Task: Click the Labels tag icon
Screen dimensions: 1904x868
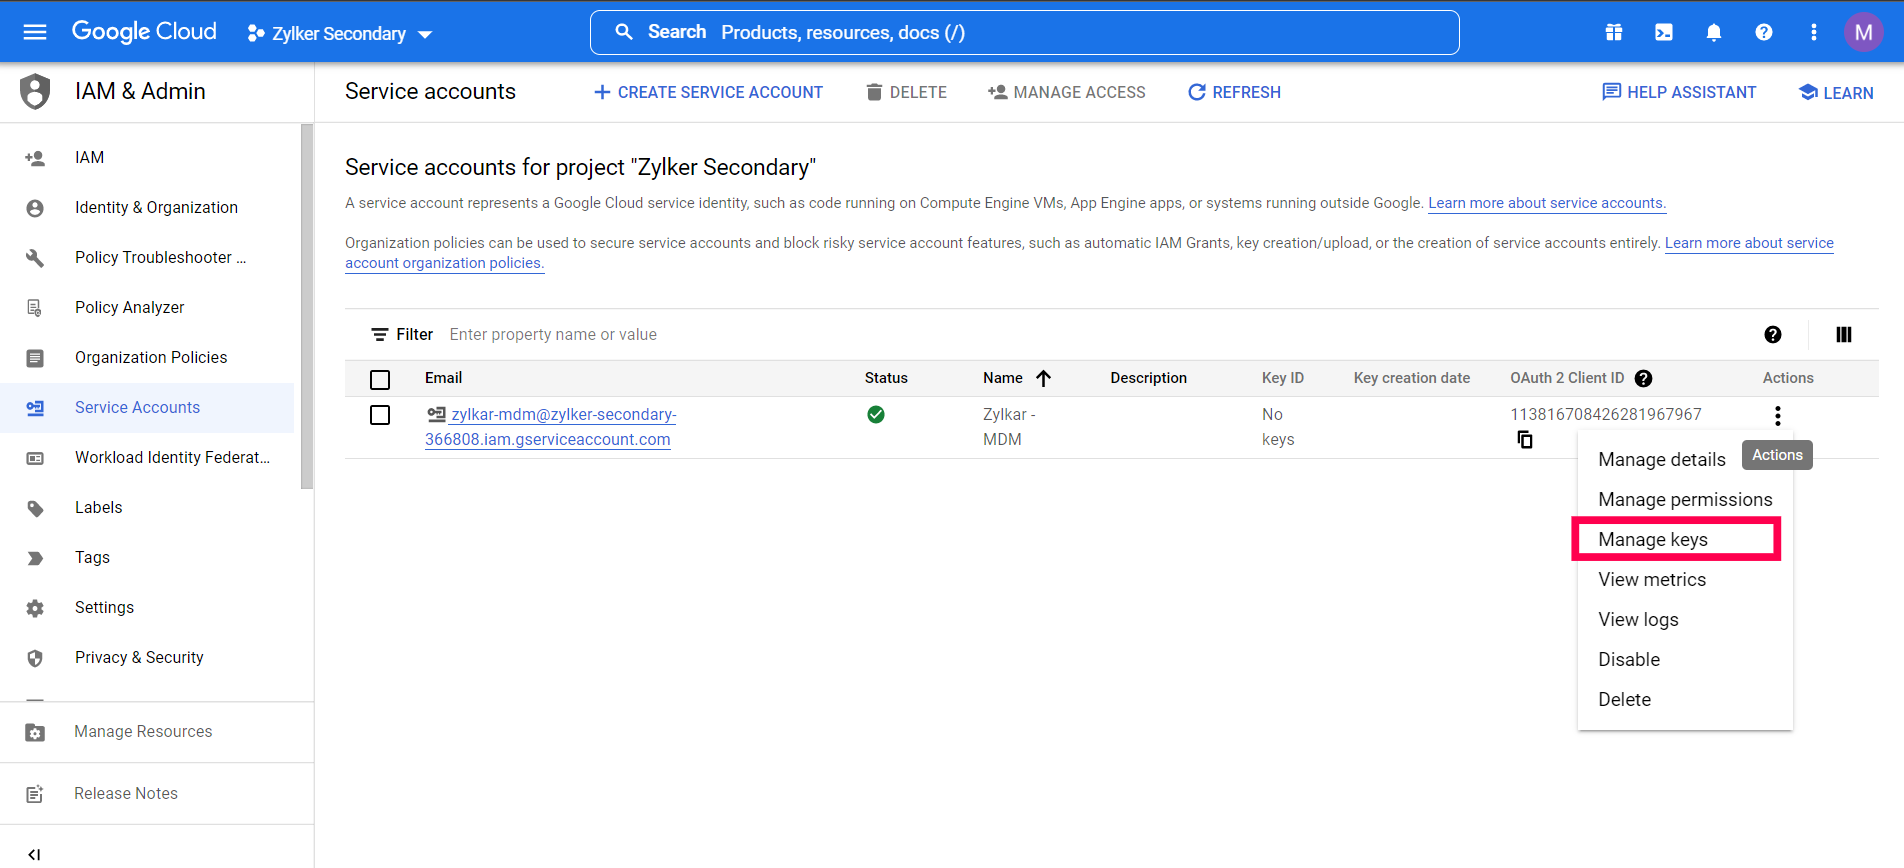Action: click(x=35, y=508)
